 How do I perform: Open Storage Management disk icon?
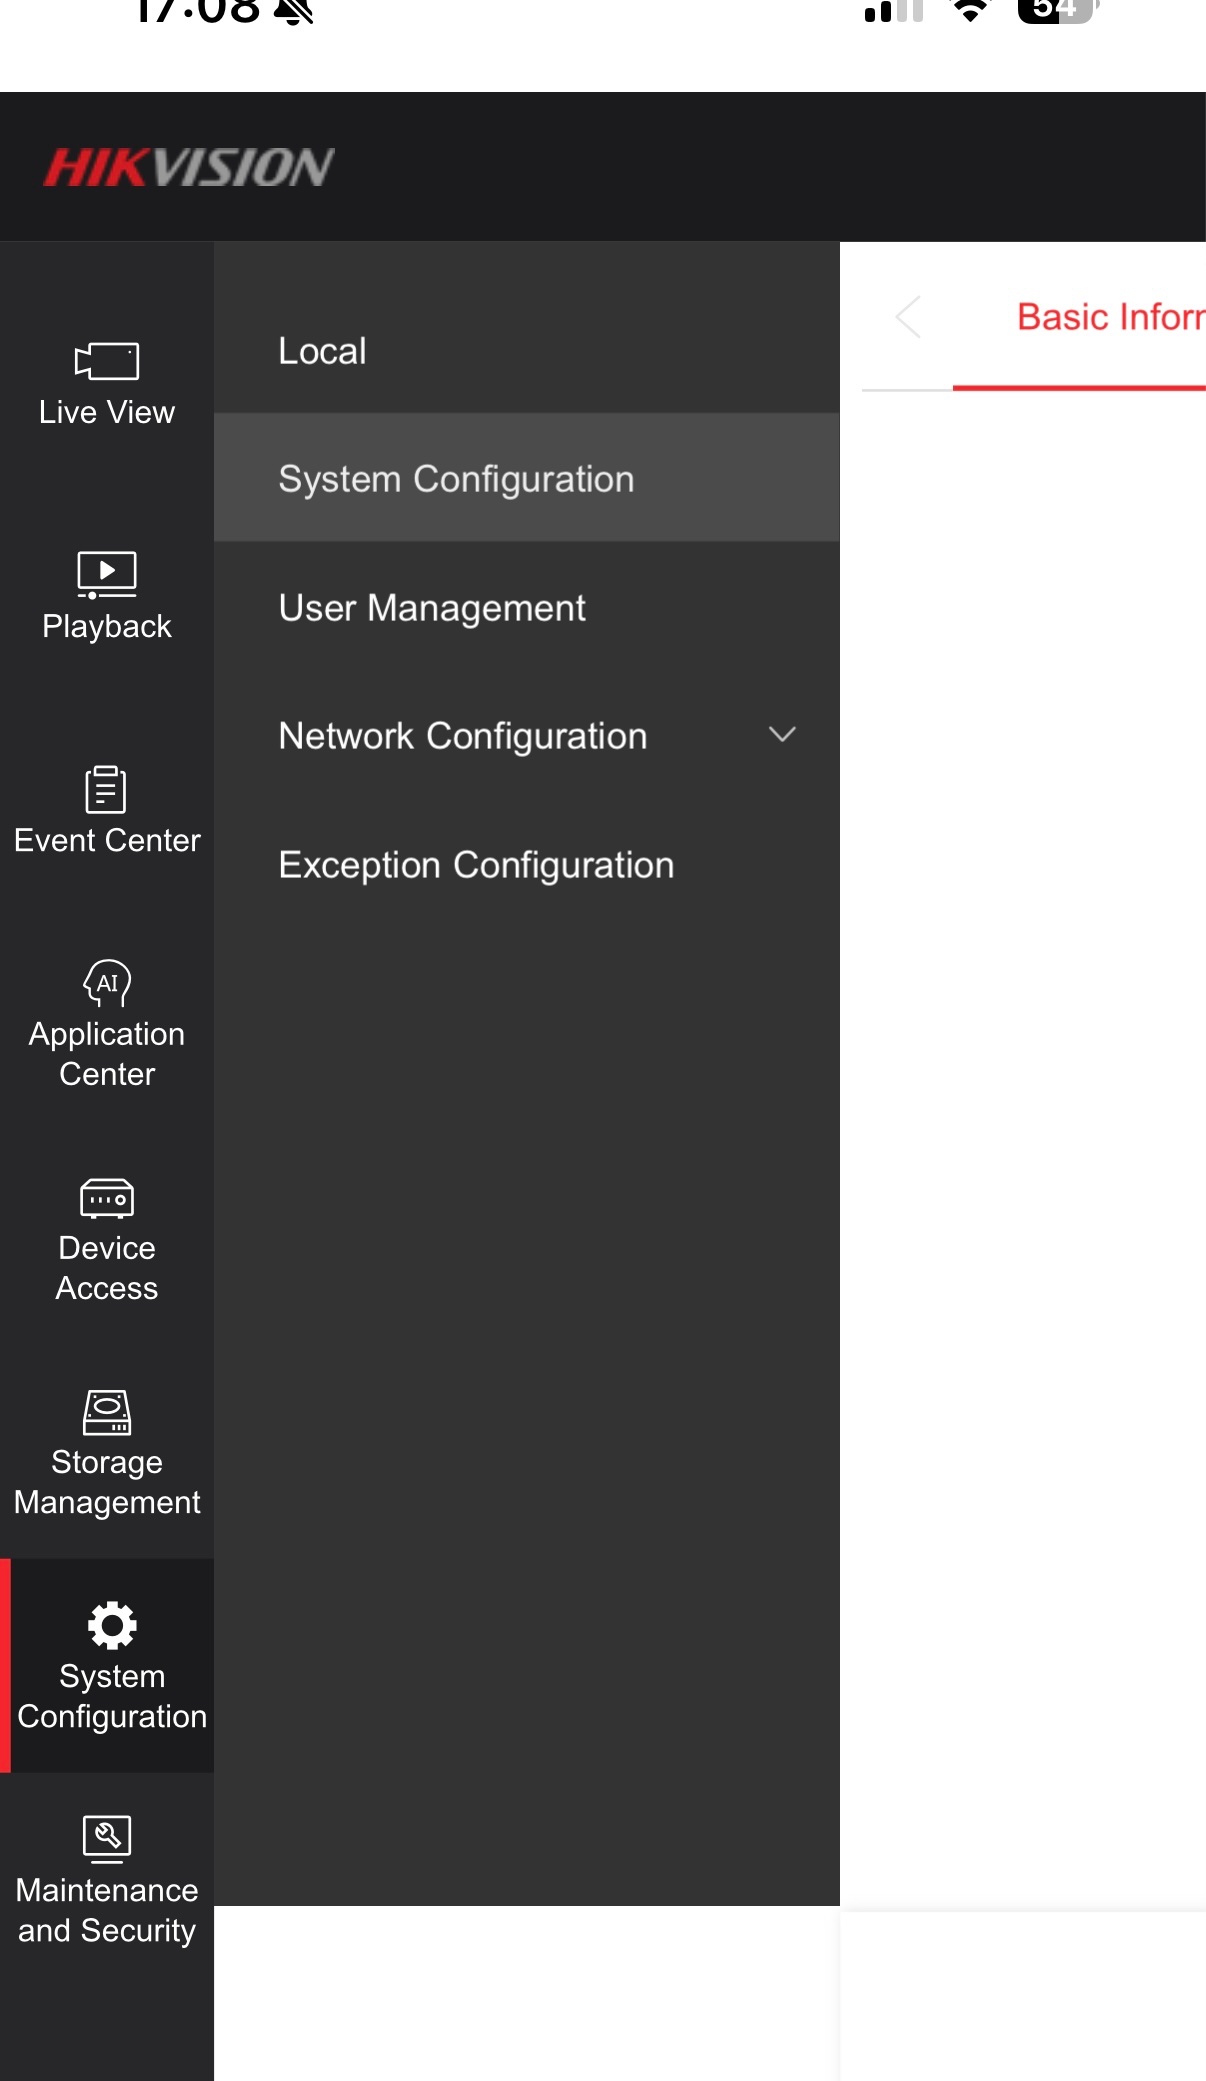click(x=107, y=1412)
